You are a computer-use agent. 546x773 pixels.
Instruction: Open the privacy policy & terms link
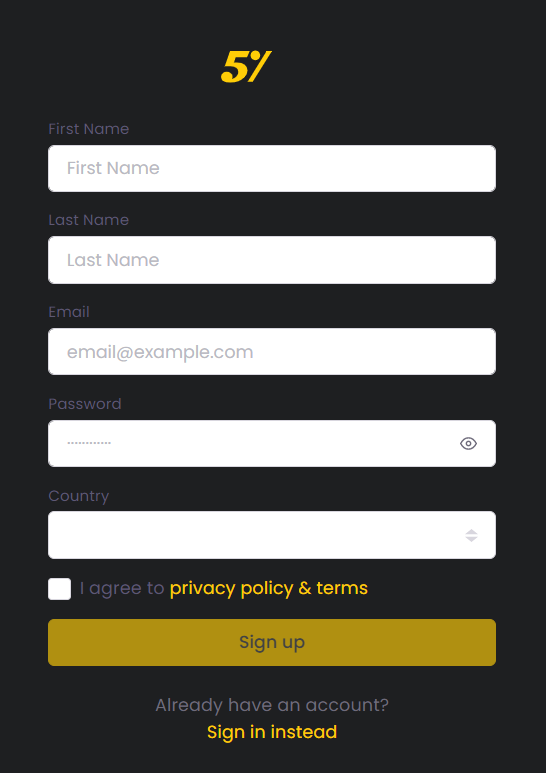pos(269,588)
